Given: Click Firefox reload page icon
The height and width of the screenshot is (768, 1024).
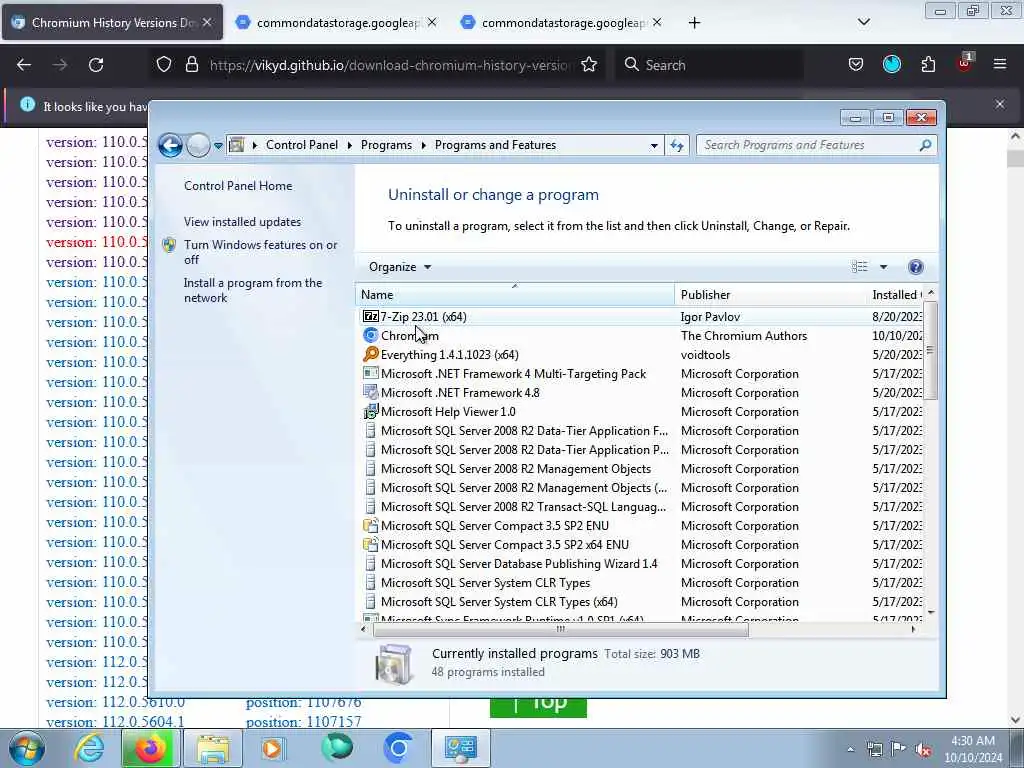Looking at the screenshot, I should pos(96,65).
